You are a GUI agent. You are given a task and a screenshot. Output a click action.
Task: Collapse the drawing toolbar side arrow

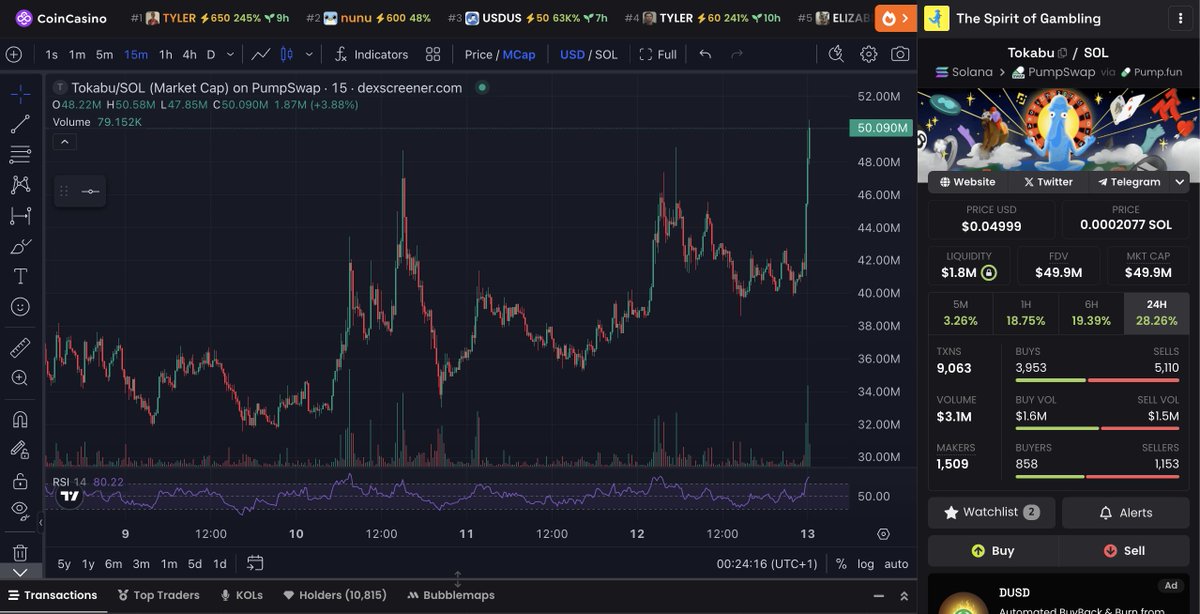[x=41, y=522]
